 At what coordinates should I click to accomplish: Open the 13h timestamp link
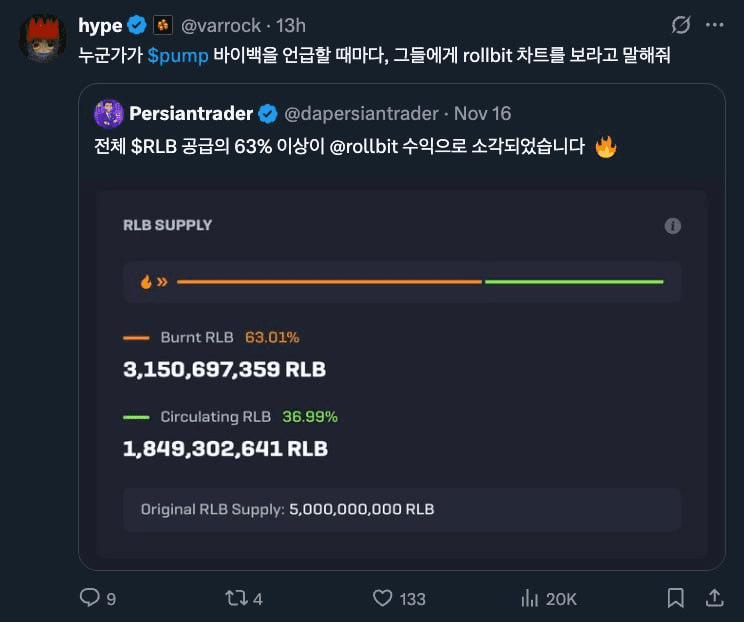[291, 26]
